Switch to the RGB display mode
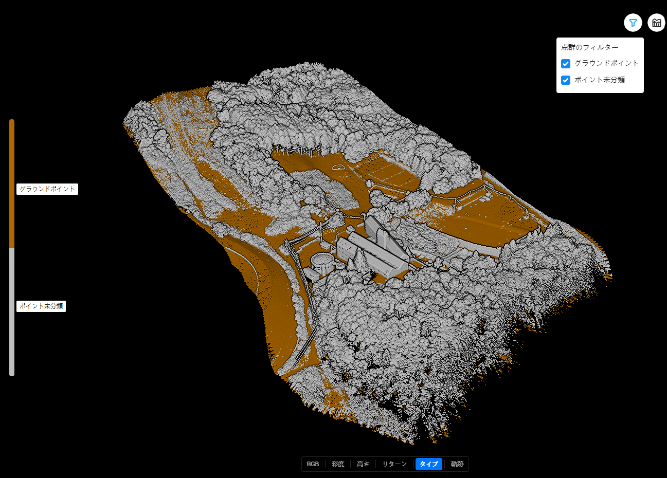The image size is (667, 478). click(313, 464)
